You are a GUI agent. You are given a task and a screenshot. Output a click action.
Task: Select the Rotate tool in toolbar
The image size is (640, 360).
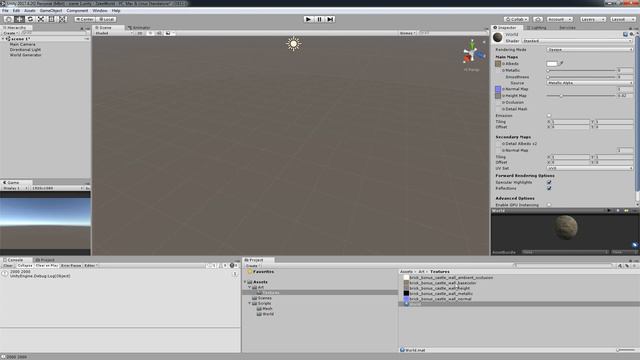pos(30,19)
